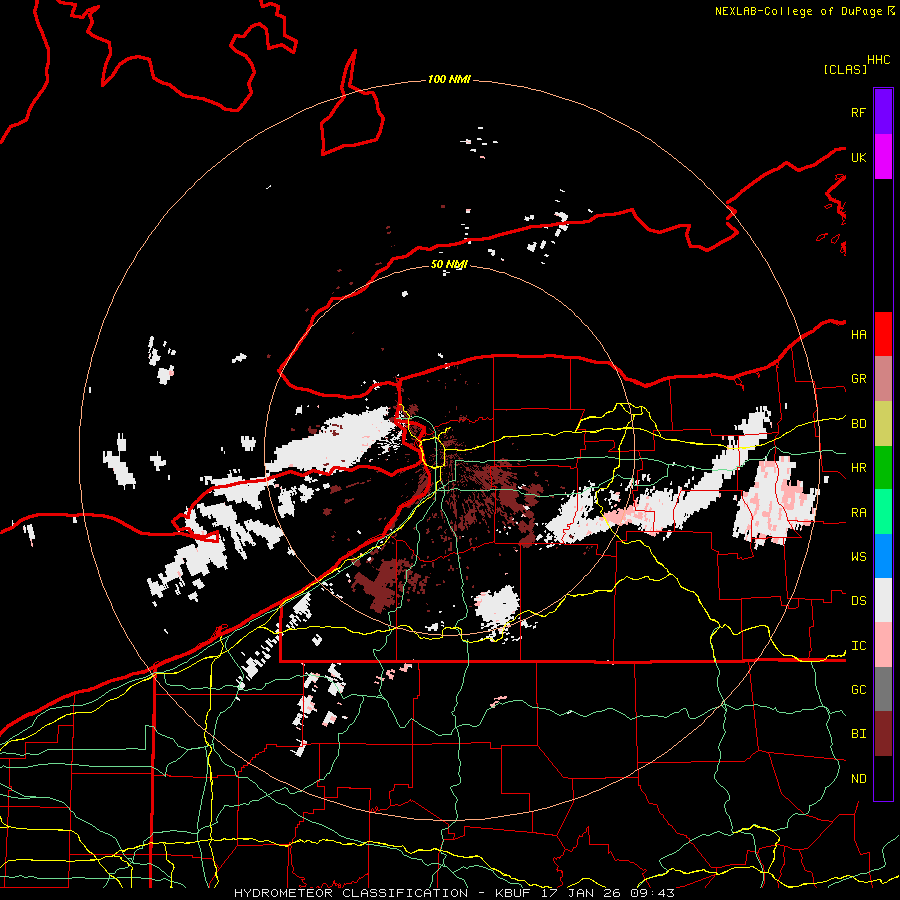Image resolution: width=900 pixels, height=900 pixels.
Task: Click the DS white legend swatch
Action: tap(883, 600)
